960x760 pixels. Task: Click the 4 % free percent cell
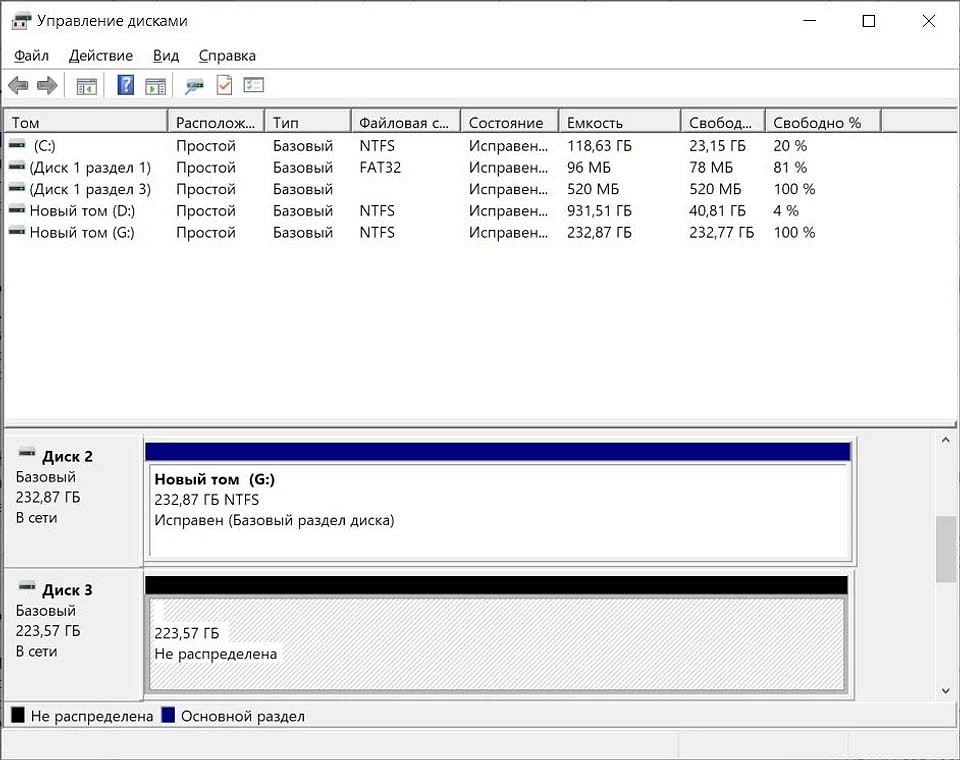[x=786, y=211]
